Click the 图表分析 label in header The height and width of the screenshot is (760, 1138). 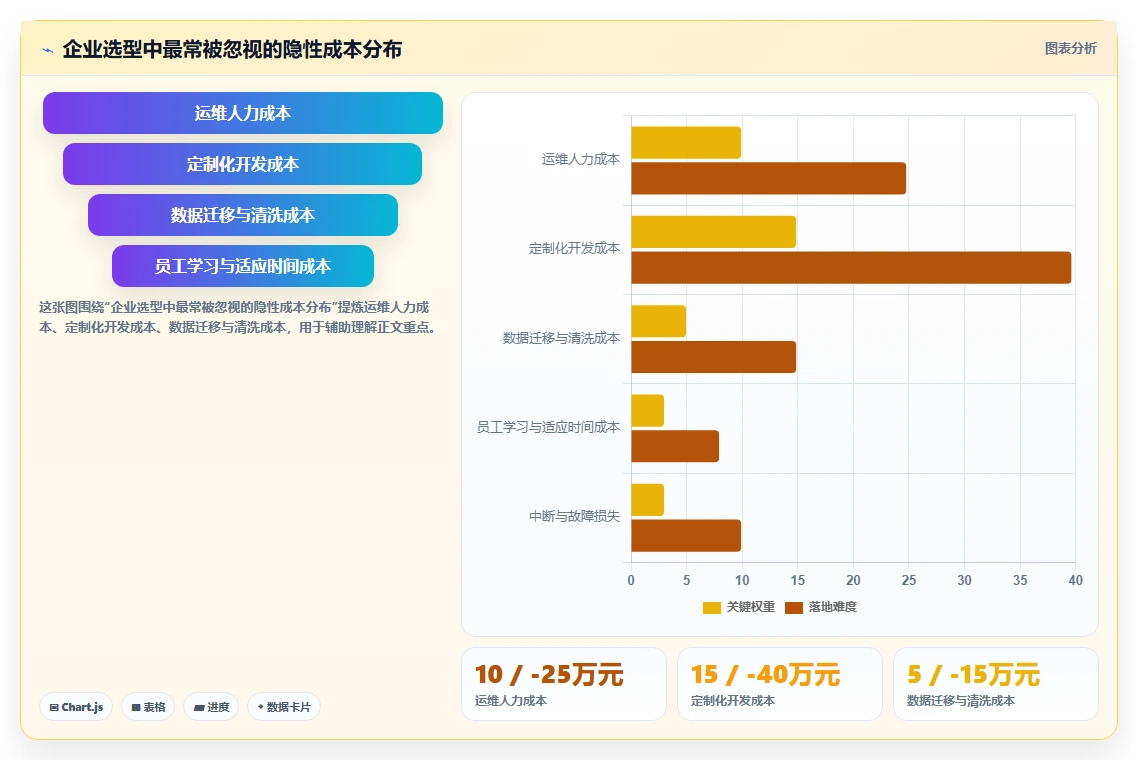(1071, 49)
